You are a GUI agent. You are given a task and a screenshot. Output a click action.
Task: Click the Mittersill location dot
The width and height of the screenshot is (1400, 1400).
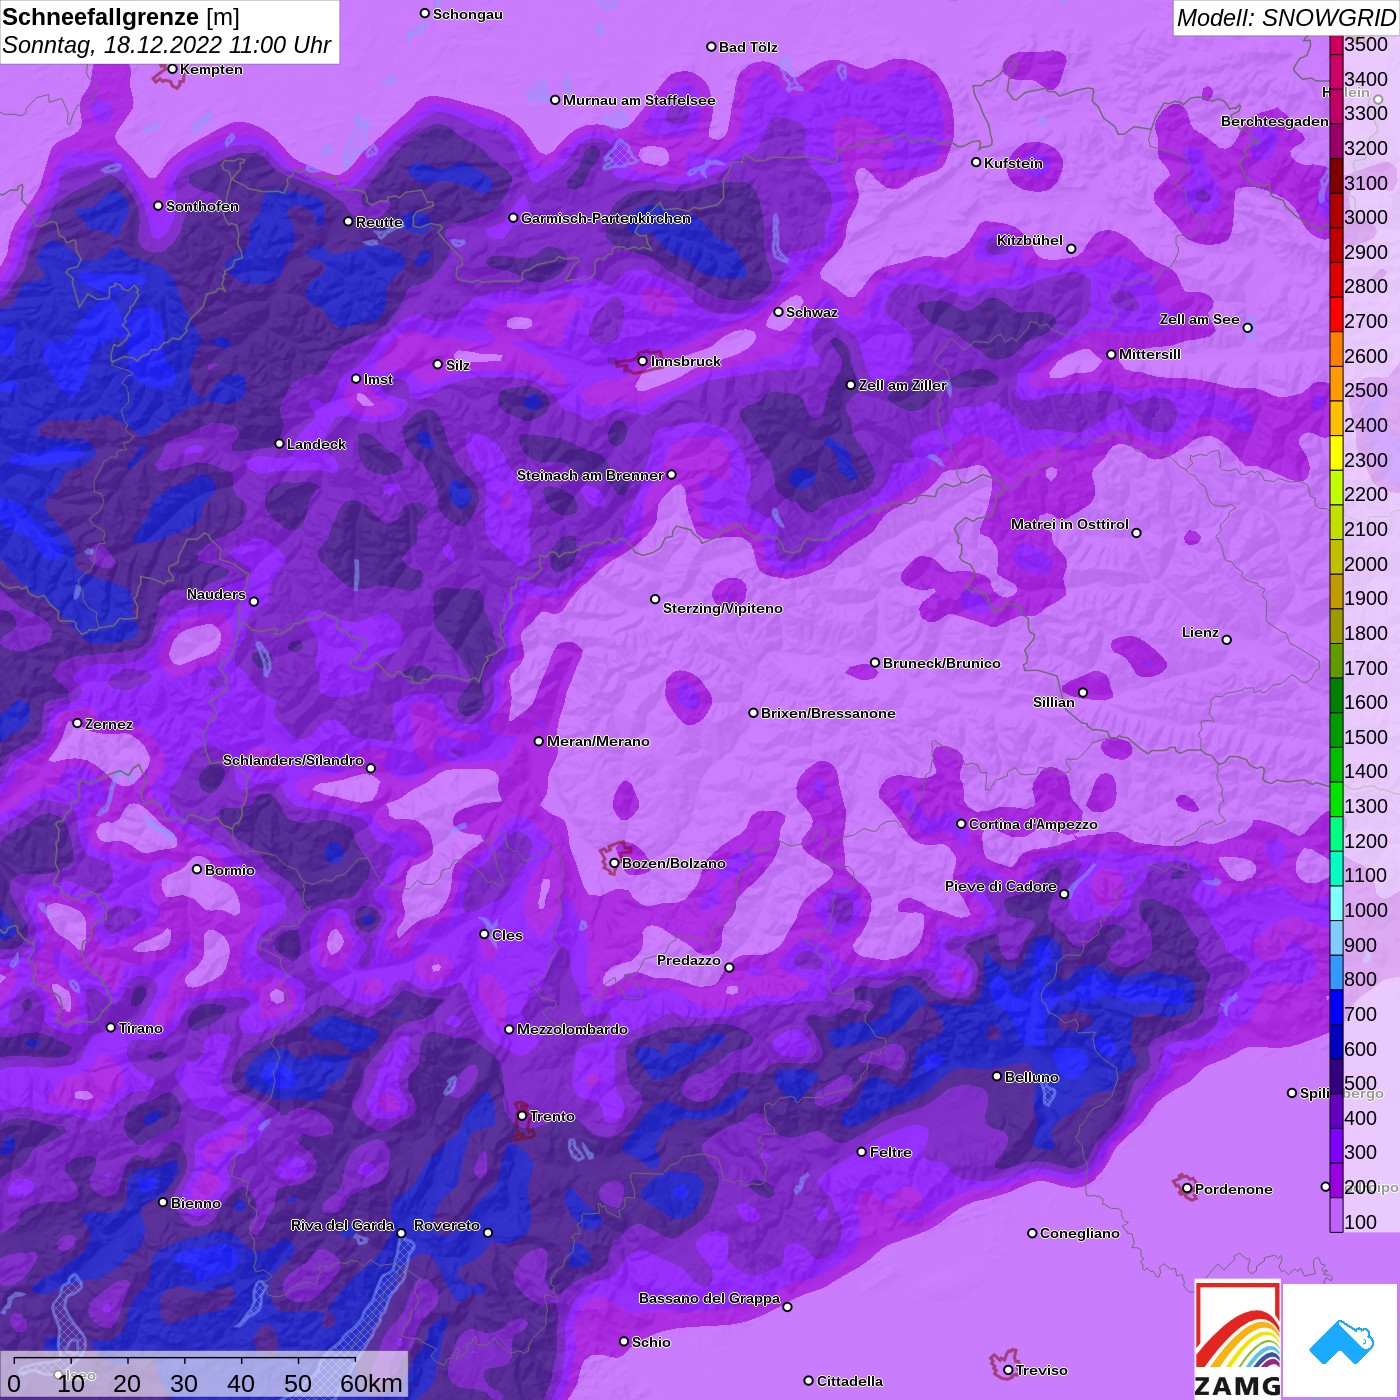tap(1111, 354)
